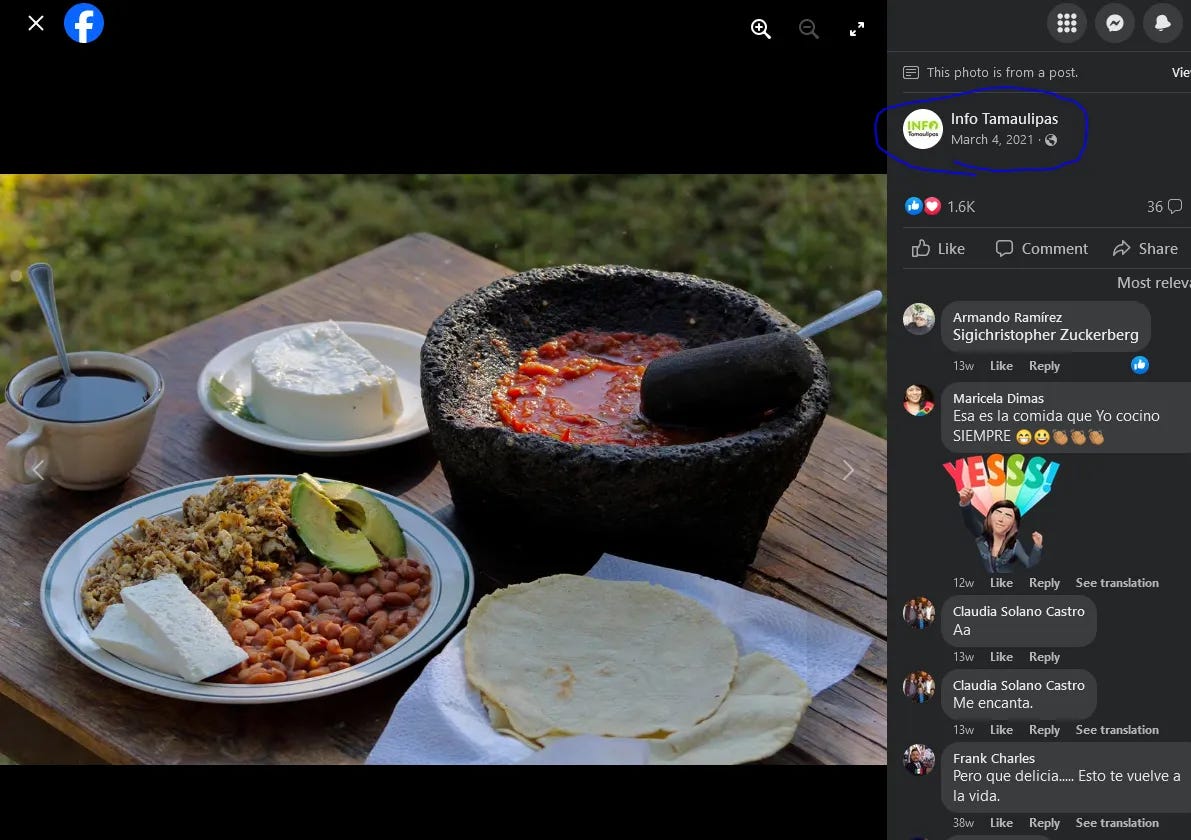Like Frank Charles's comment

(1001, 823)
